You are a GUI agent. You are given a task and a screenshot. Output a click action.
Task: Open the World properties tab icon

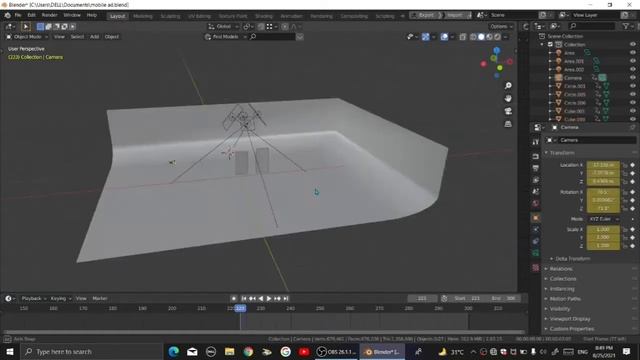536,203
